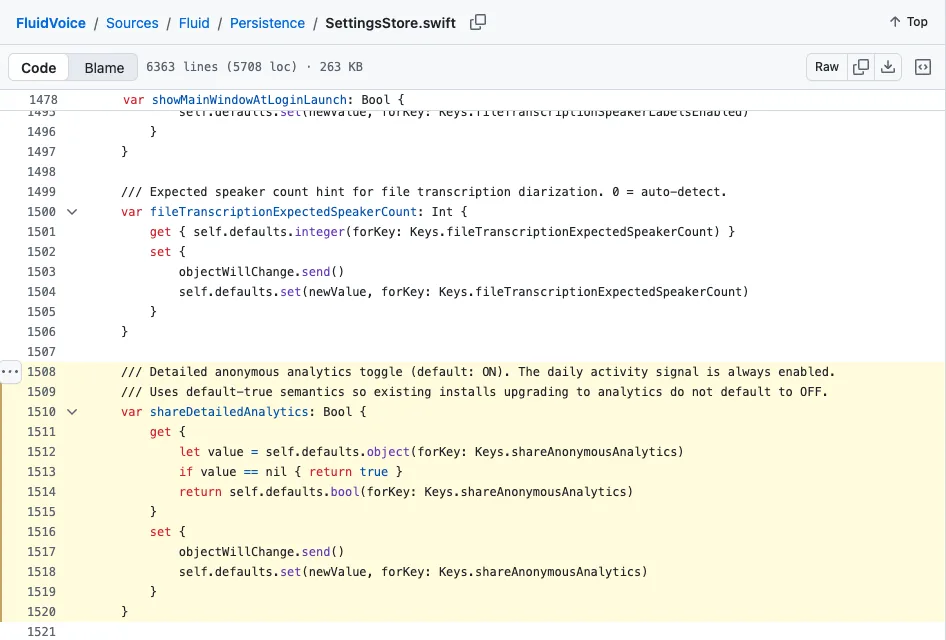Copy raw file contents icon
Viewport: 946px width, 640px height.
pos(861,67)
